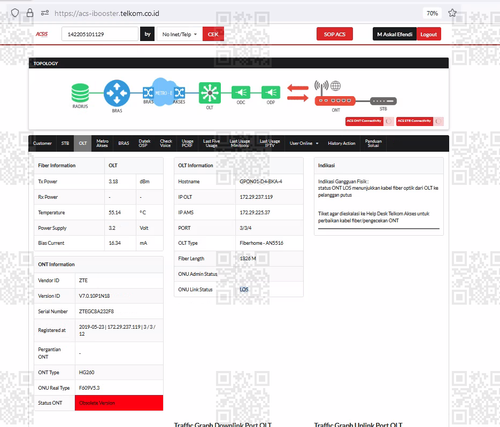This screenshot has width=500, height=427.
Task: Open the Usage PCRF tab
Action: pyautogui.click(x=187, y=143)
